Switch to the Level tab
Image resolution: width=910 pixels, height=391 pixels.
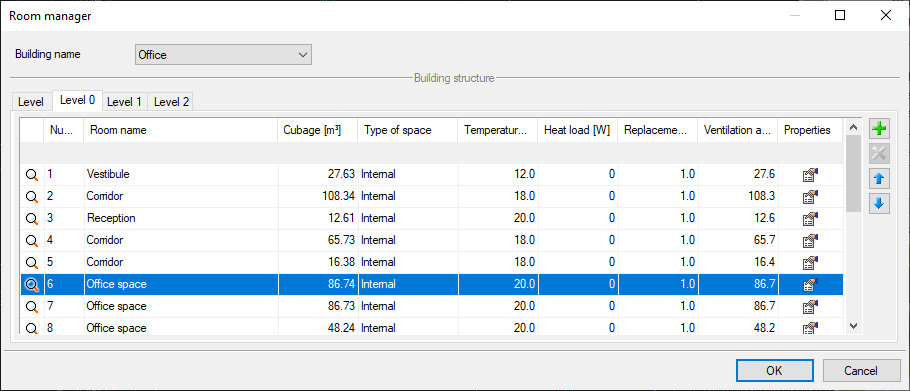coord(31,102)
